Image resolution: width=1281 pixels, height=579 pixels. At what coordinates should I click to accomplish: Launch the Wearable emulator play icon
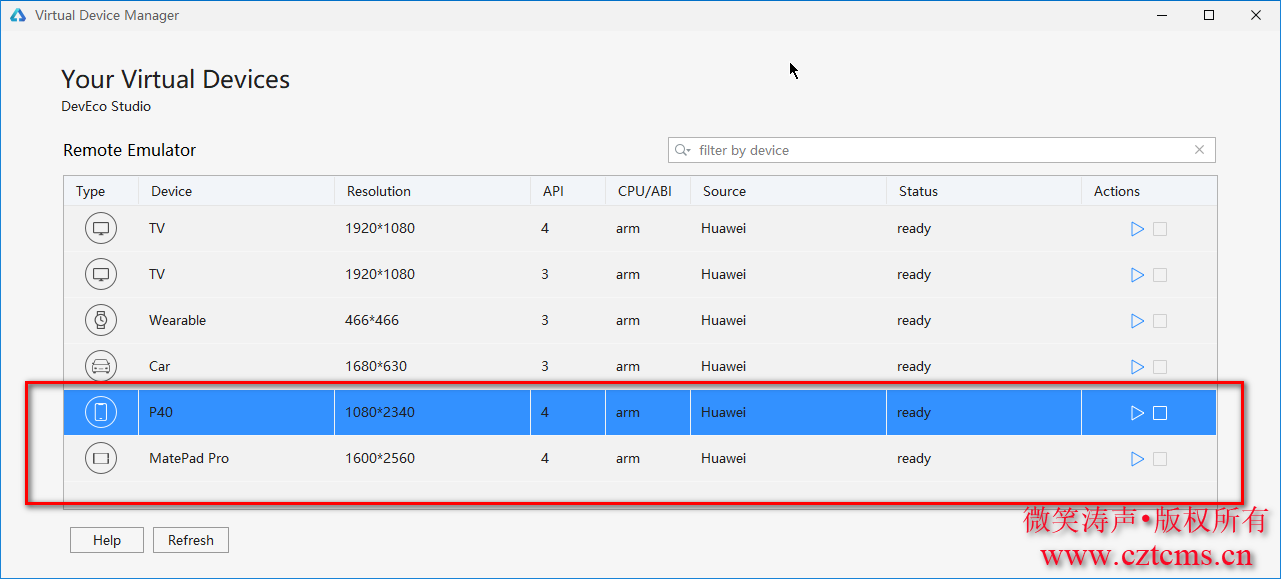pos(1137,321)
